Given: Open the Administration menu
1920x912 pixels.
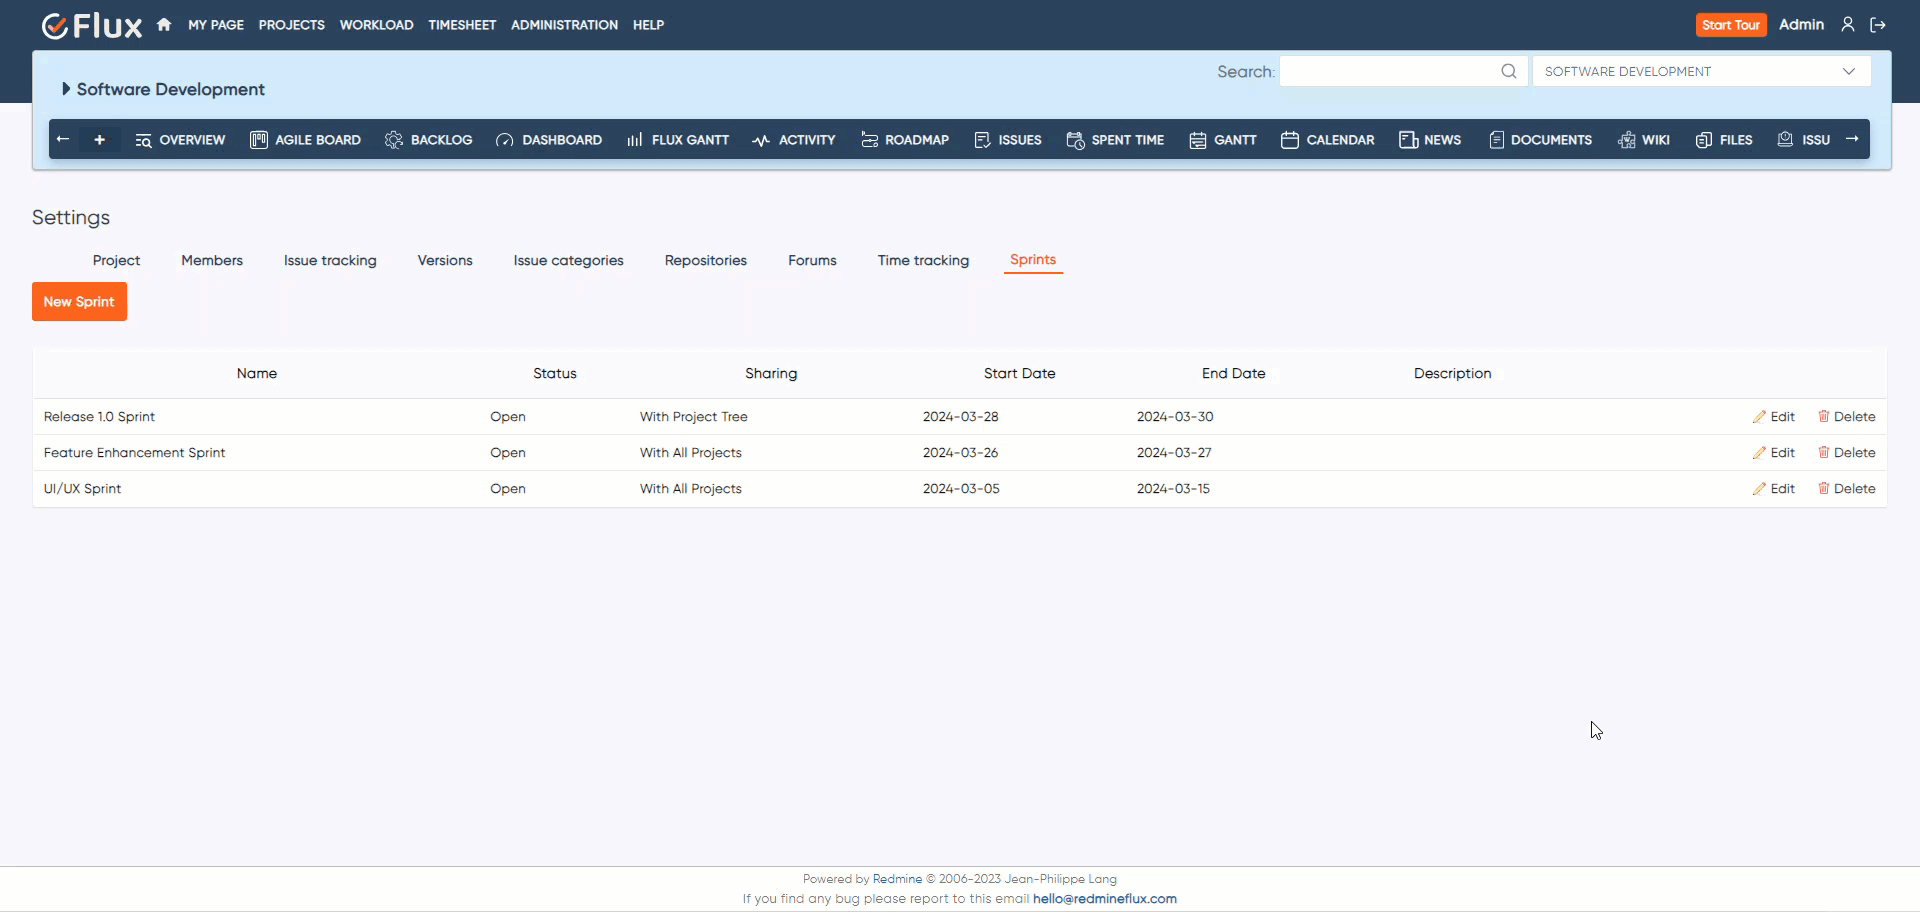Looking at the screenshot, I should [564, 25].
